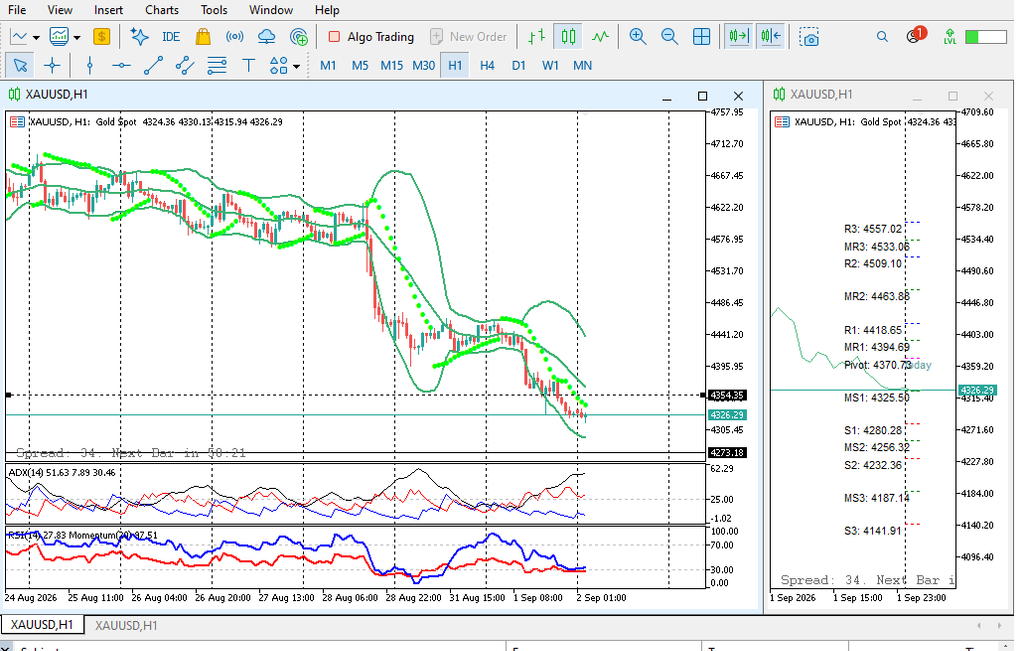Click the zoom out magnifier icon
This screenshot has height=651, width=1024.
669,37
